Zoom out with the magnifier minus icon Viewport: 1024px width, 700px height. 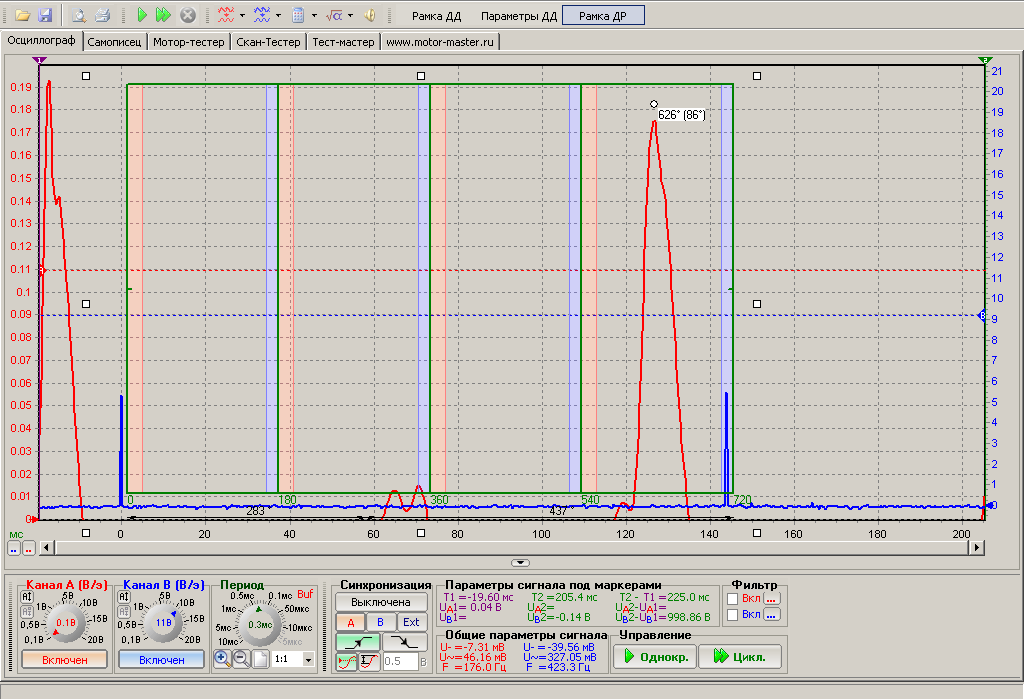pyautogui.click(x=241, y=659)
